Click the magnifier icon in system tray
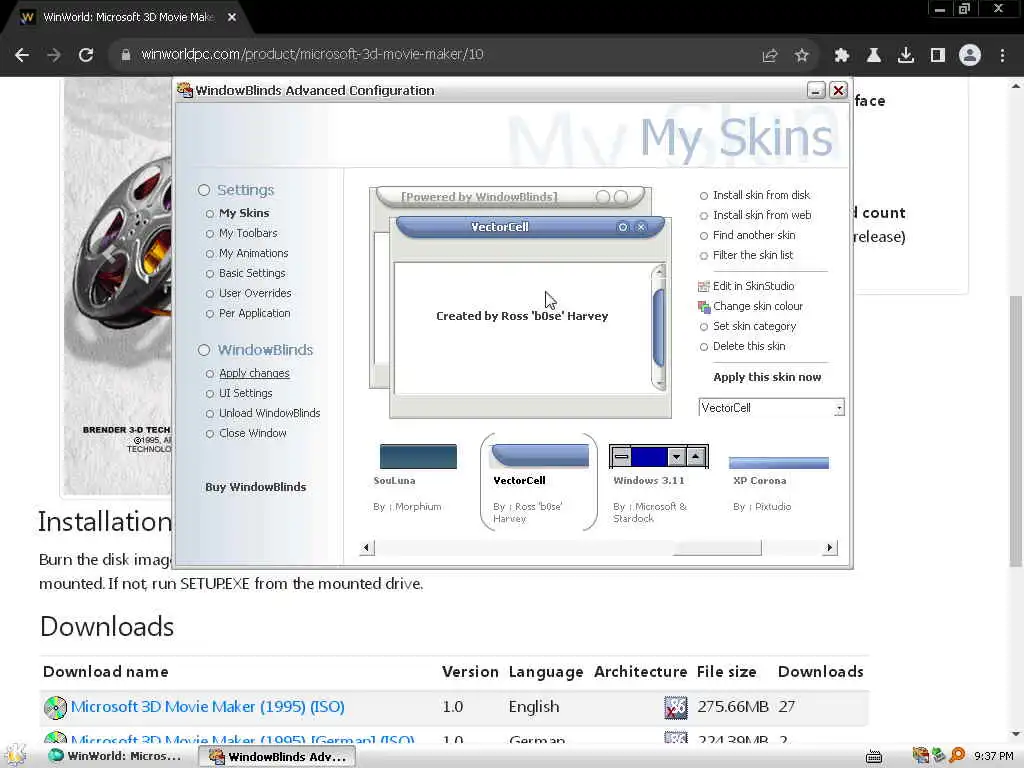 pyautogui.click(x=957, y=756)
